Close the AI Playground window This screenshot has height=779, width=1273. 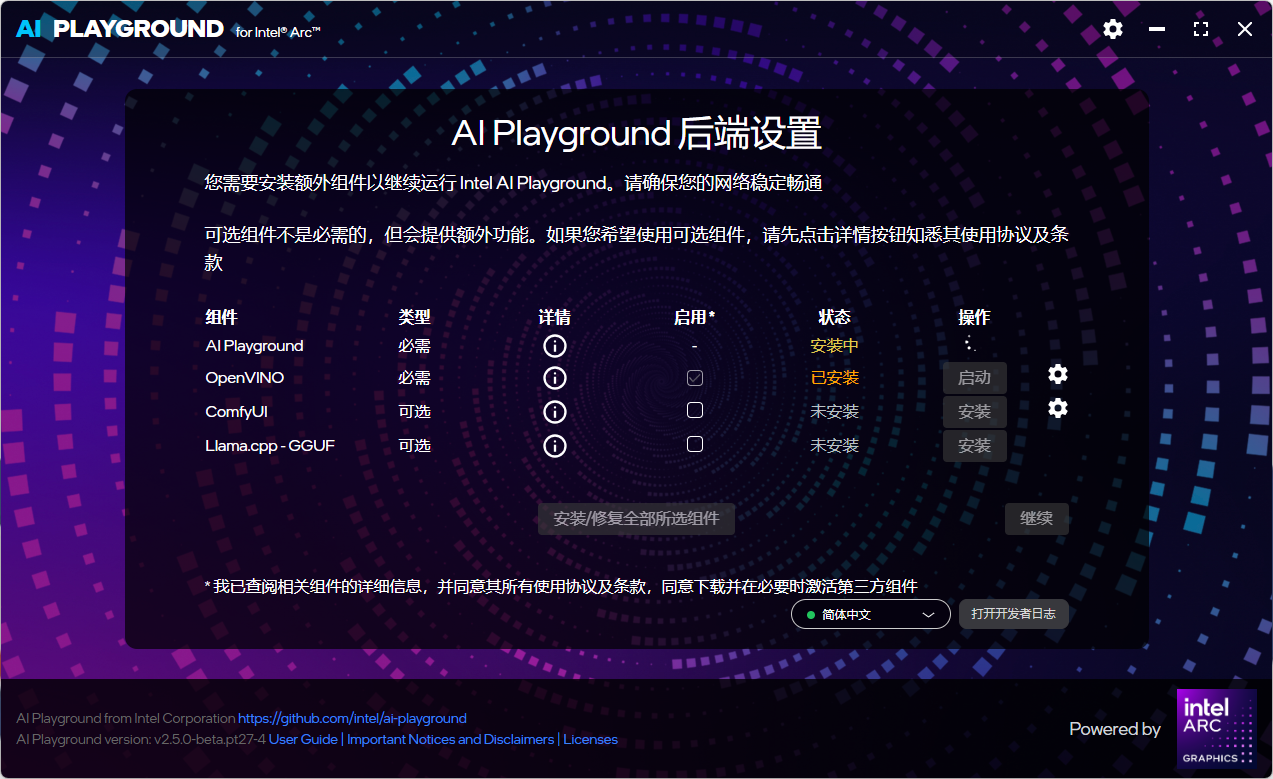click(x=1245, y=29)
